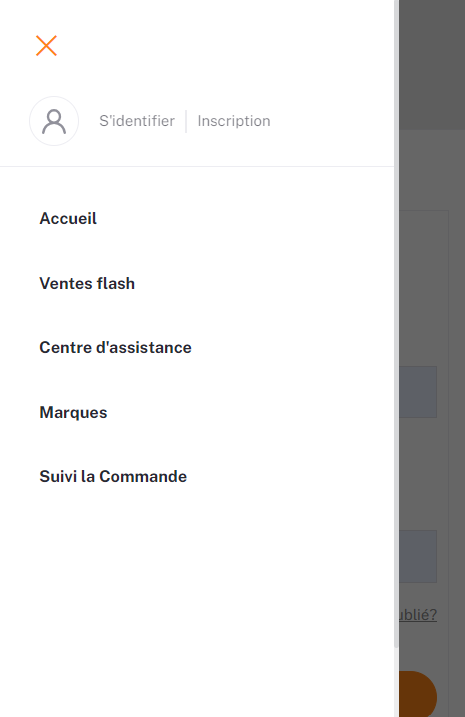Open the Ventes flash menu item
This screenshot has height=717, width=465.
tap(87, 284)
